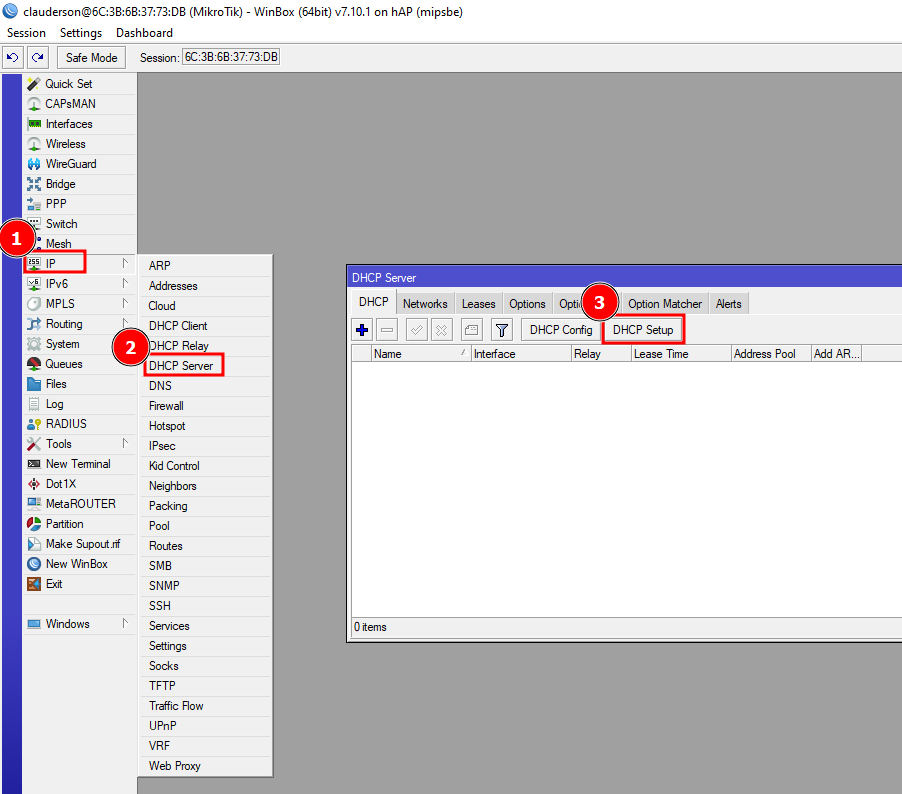Image resolution: width=902 pixels, height=794 pixels.
Task: Click the Comment icon in DHCP toolbar
Action: [x=471, y=330]
